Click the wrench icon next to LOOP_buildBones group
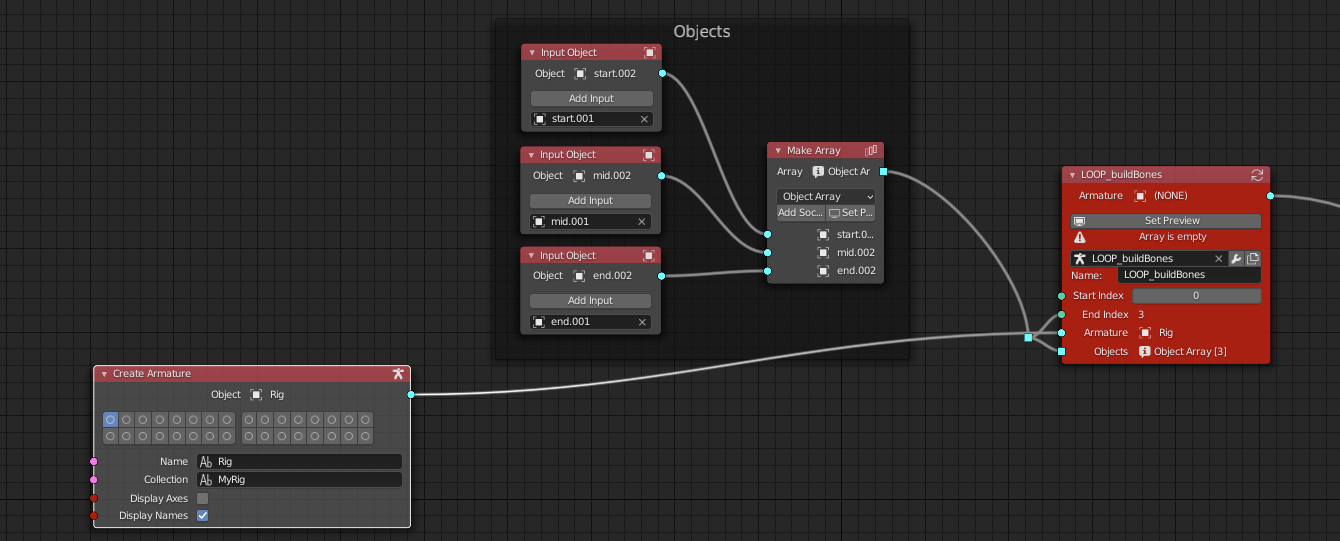This screenshot has width=1340, height=541. (x=1236, y=259)
